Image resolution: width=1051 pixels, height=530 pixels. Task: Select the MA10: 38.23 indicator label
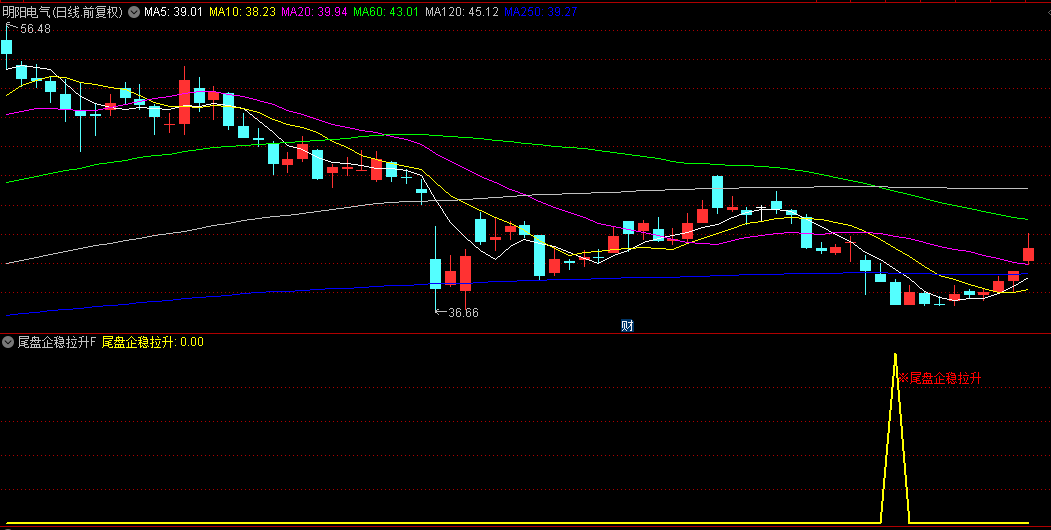click(243, 12)
